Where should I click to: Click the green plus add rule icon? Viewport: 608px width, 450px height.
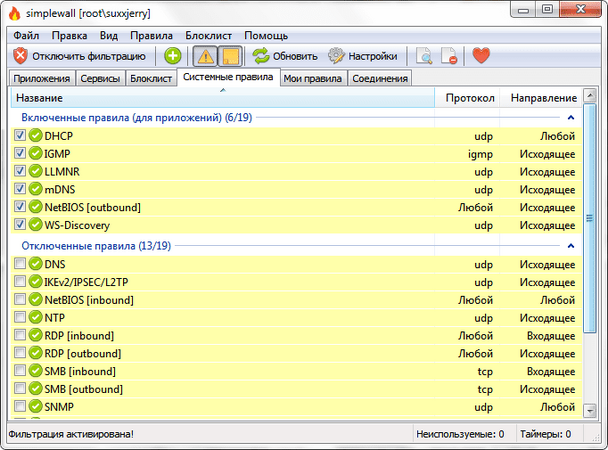(173, 56)
